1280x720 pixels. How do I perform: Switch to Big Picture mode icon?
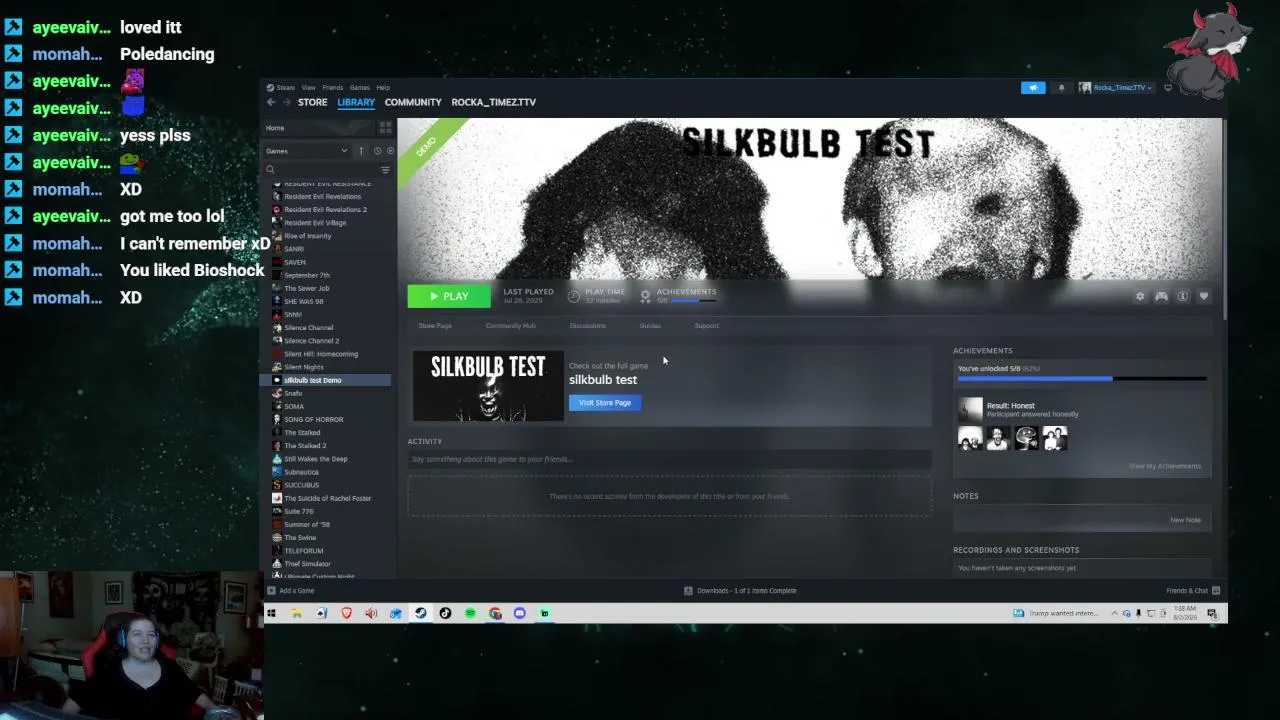point(1168,87)
